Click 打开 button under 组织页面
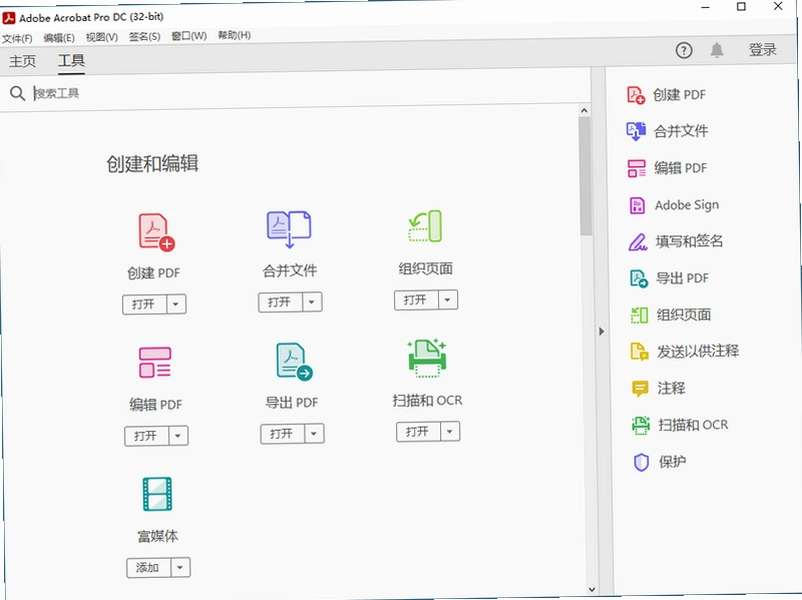The width and height of the screenshot is (802, 600). click(416, 300)
